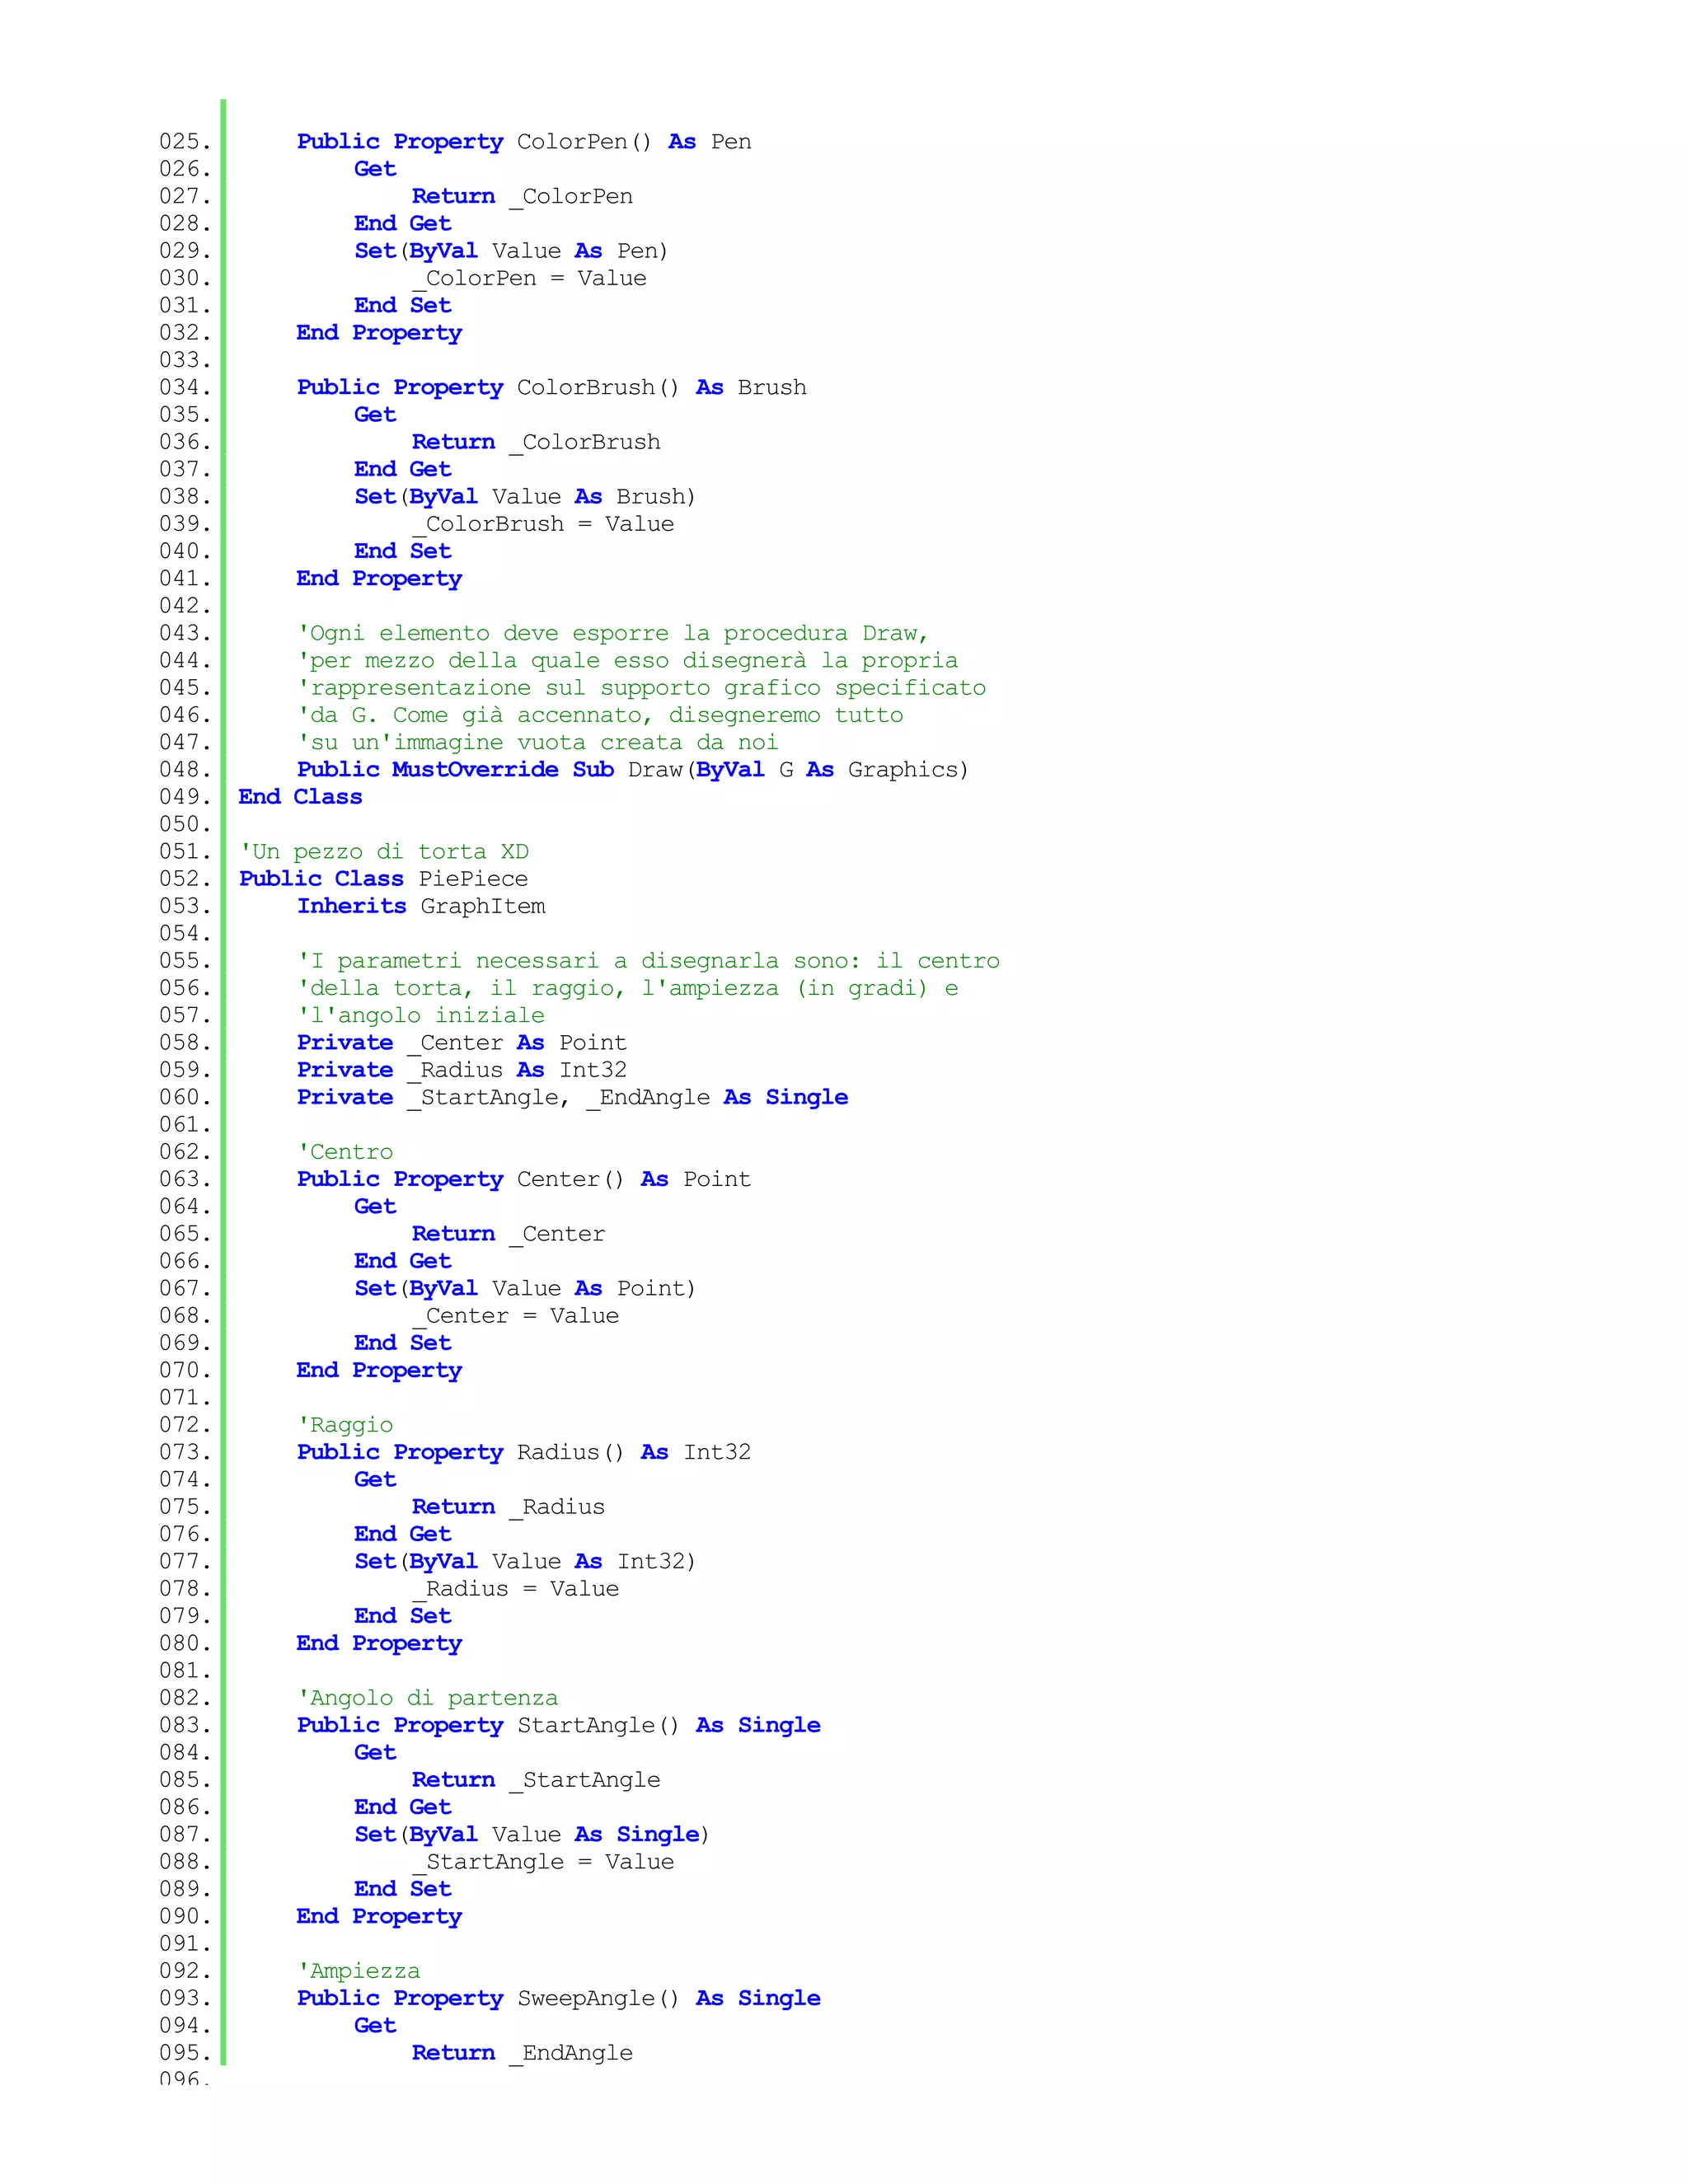
Task: Click the text 'Return _ColorBrush'
Action: tap(536, 442)
